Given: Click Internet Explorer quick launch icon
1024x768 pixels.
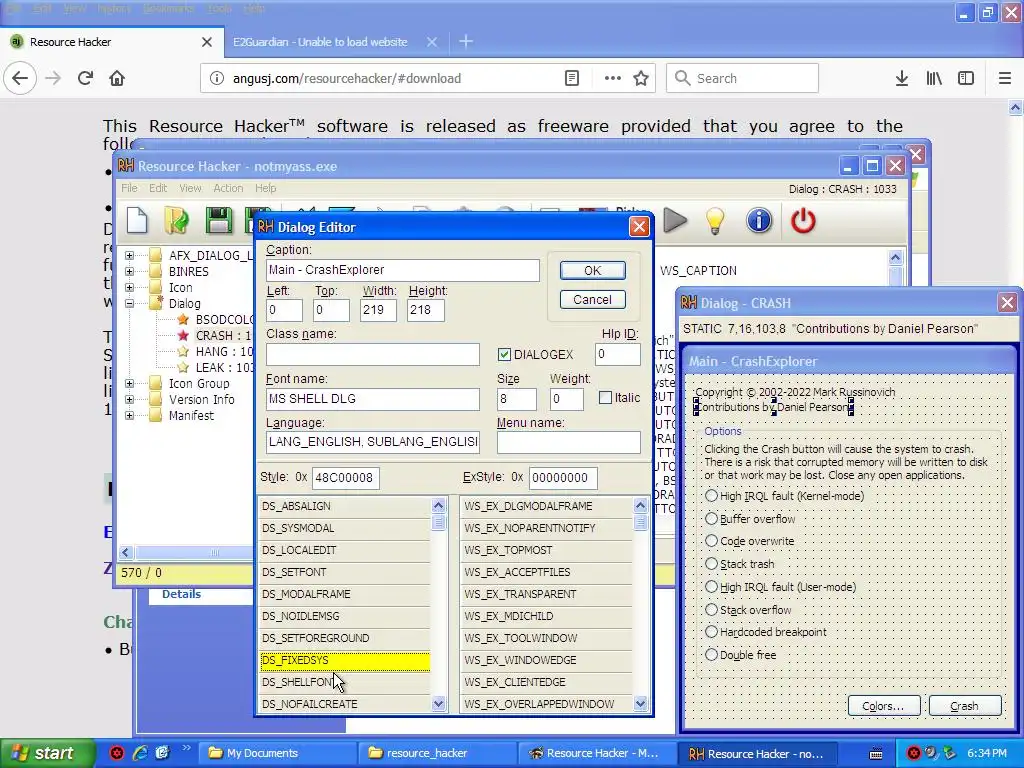Looking at the screenshot, I should coord(140,753).
